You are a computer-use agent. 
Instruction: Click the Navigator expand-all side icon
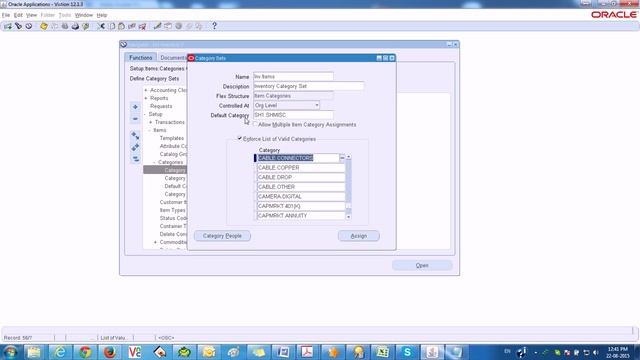pyautogui.click(x=135, y=147)
